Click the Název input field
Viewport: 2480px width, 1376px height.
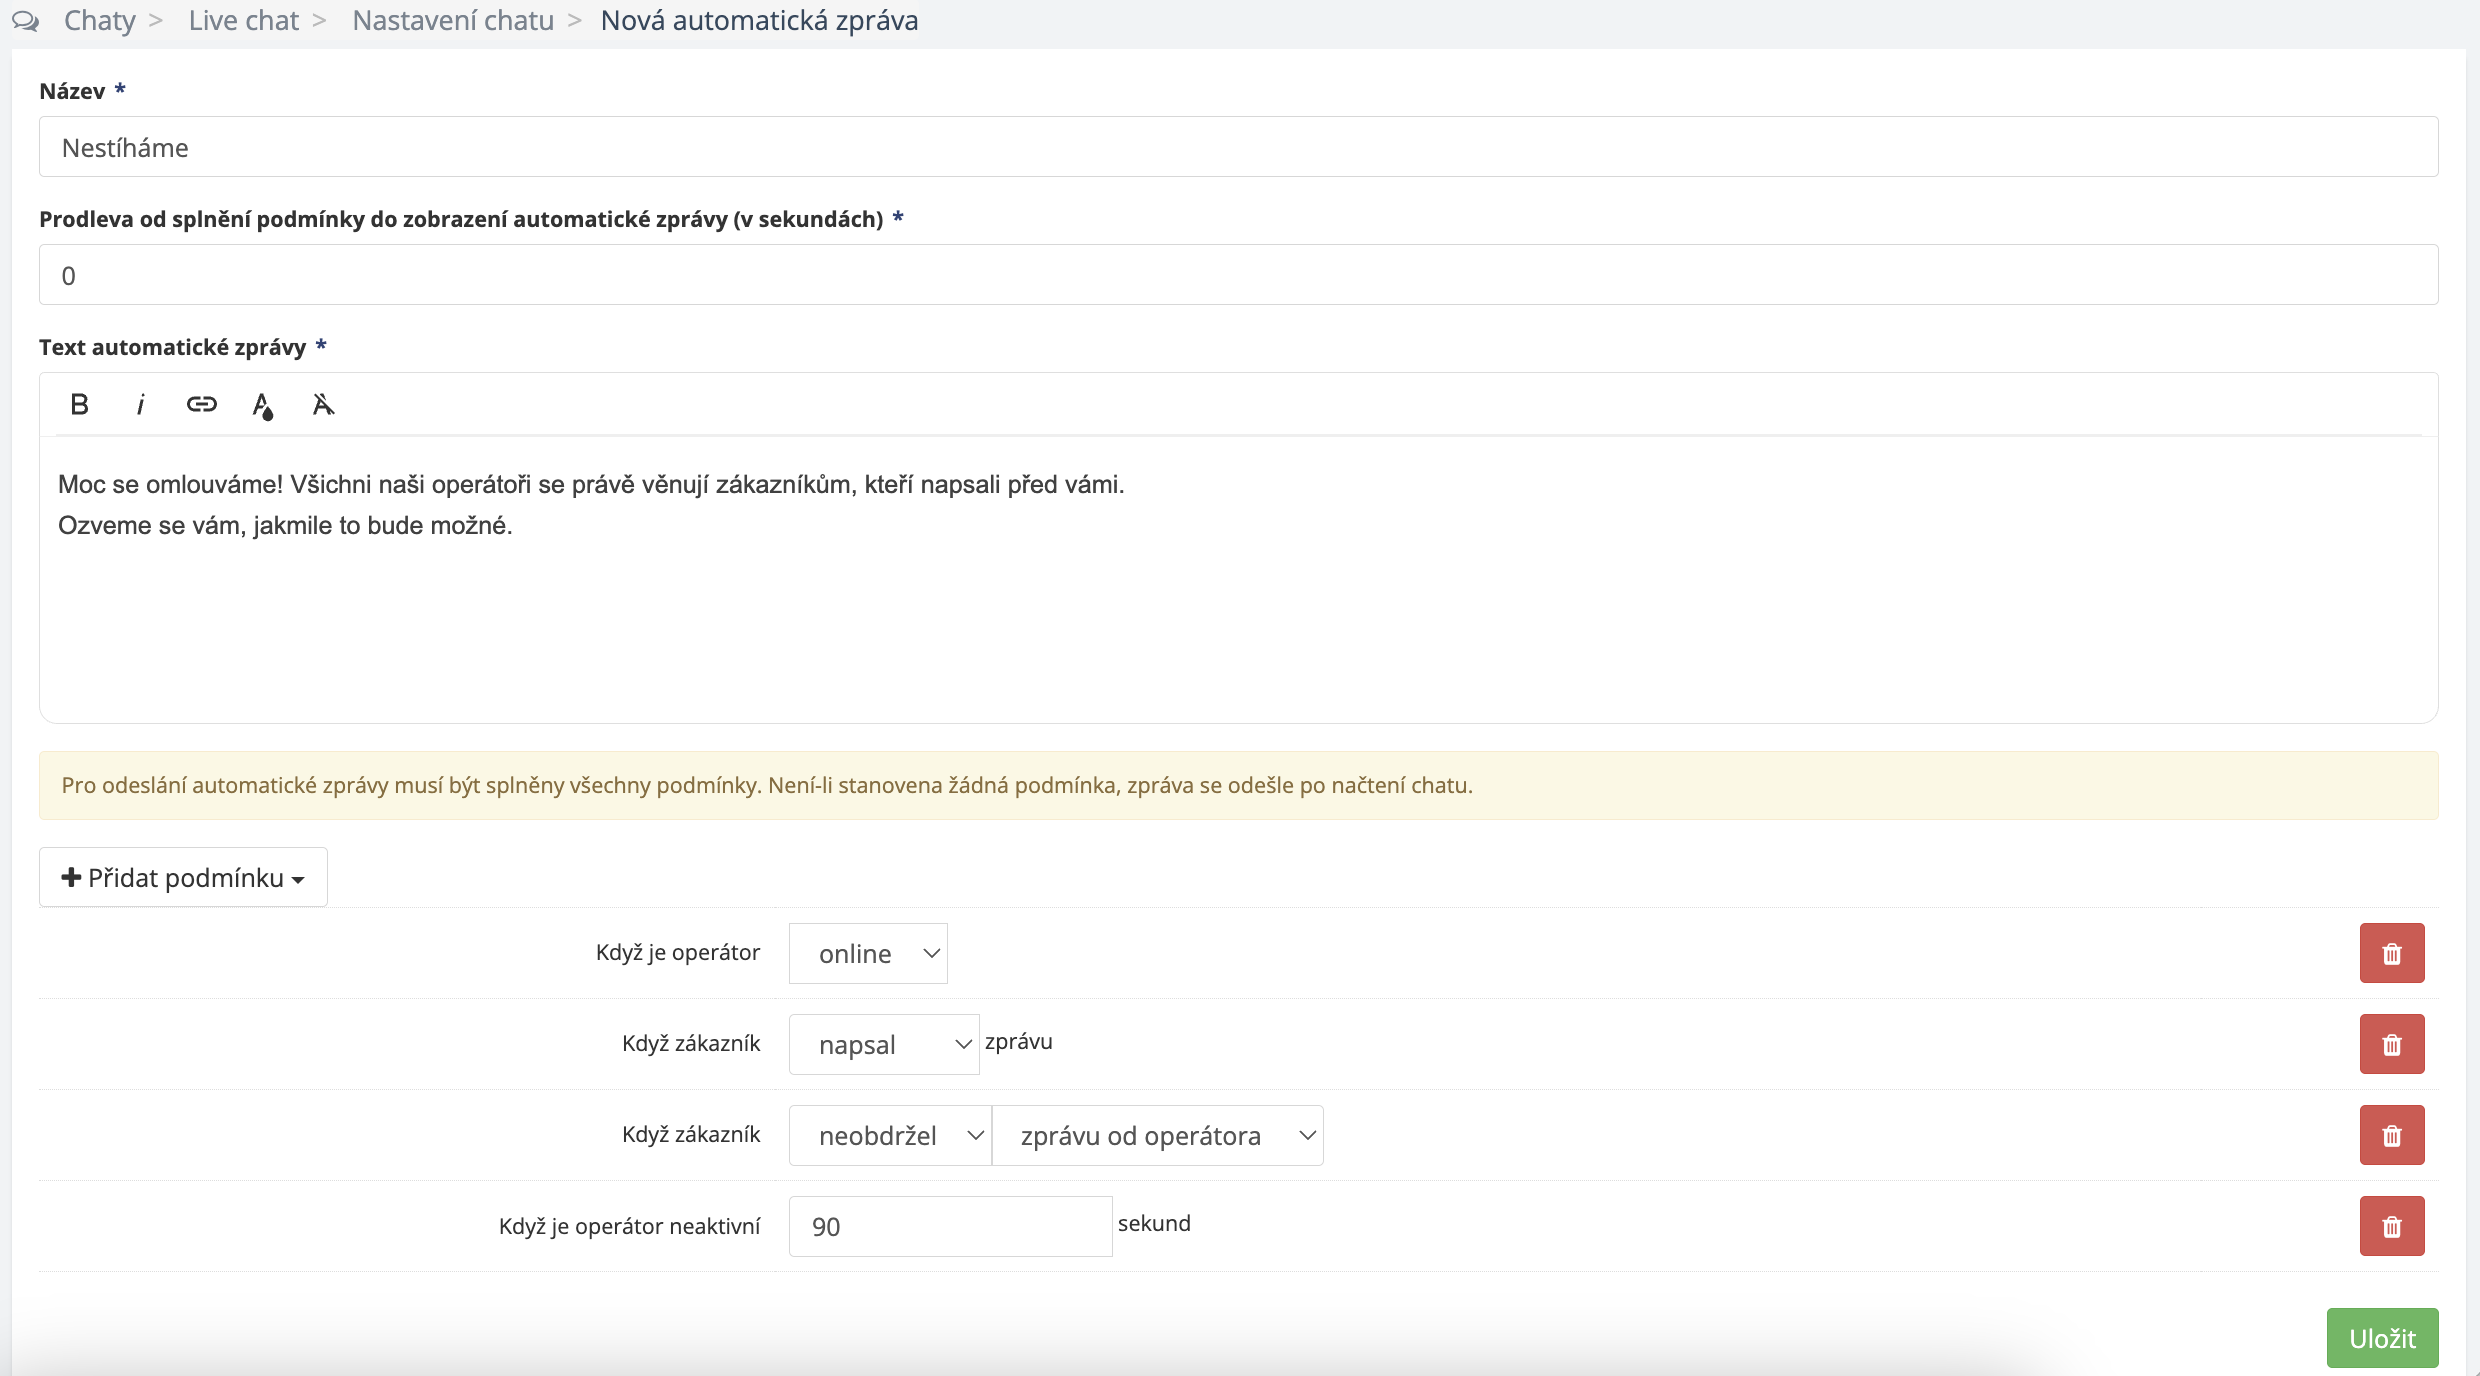pyautogui.click(x=1238, y=147)
